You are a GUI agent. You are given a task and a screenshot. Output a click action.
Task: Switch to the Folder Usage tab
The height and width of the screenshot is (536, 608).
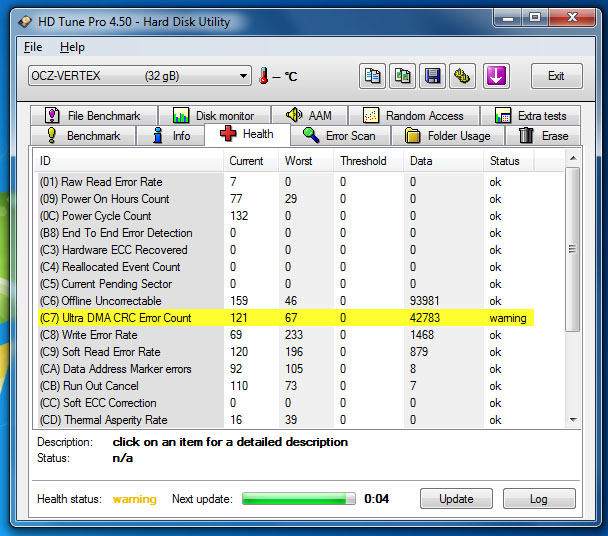pyautogui.click(x=448, y=136)
